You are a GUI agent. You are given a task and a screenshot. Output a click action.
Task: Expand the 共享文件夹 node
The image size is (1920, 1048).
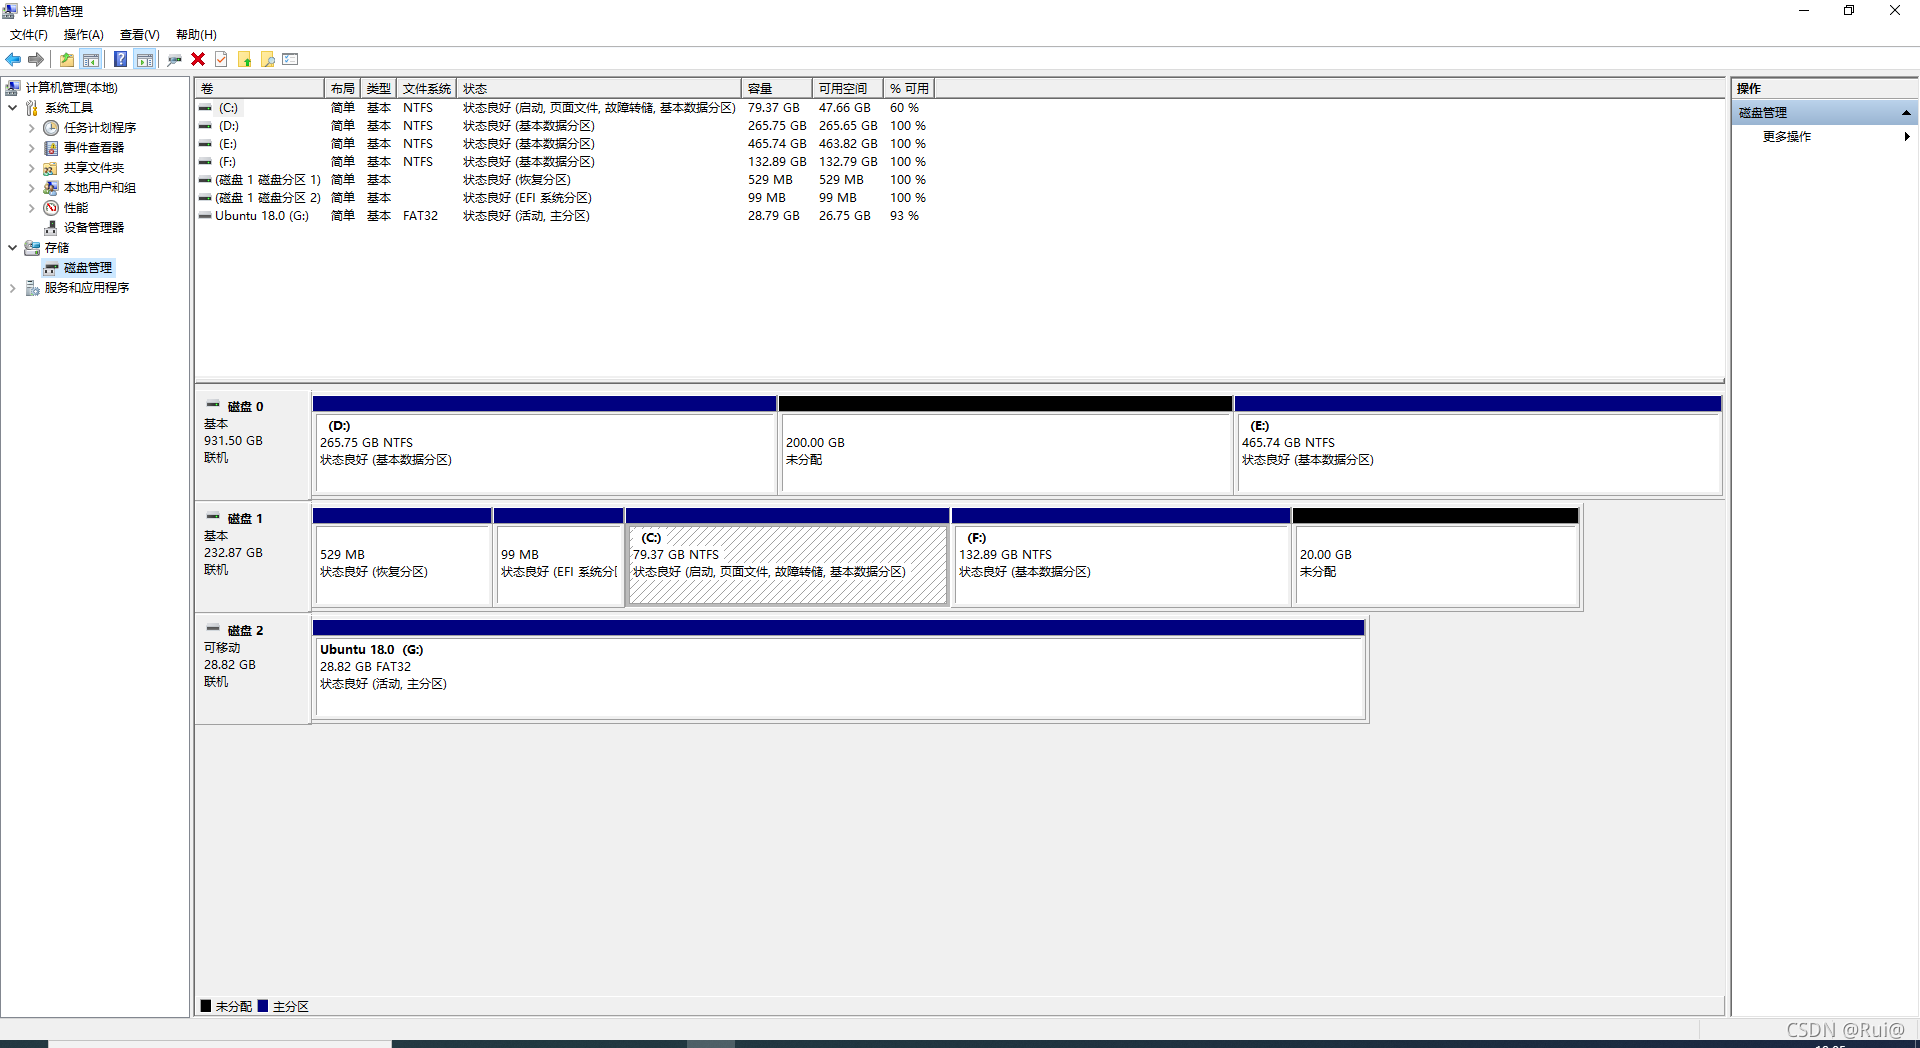pyautogui.click(x=31, y=168)
